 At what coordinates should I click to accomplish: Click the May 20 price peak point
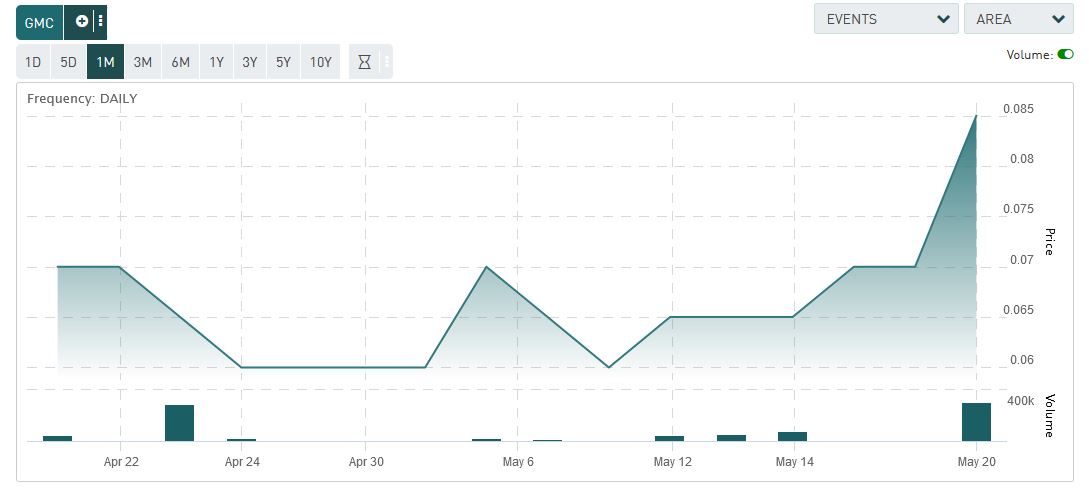[976, 116]
